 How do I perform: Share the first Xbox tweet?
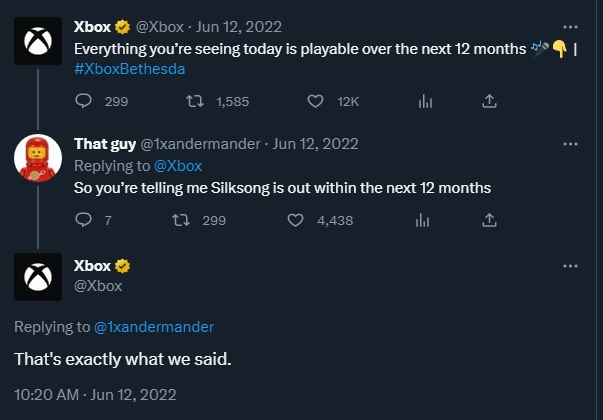click(x=489, y=101)
